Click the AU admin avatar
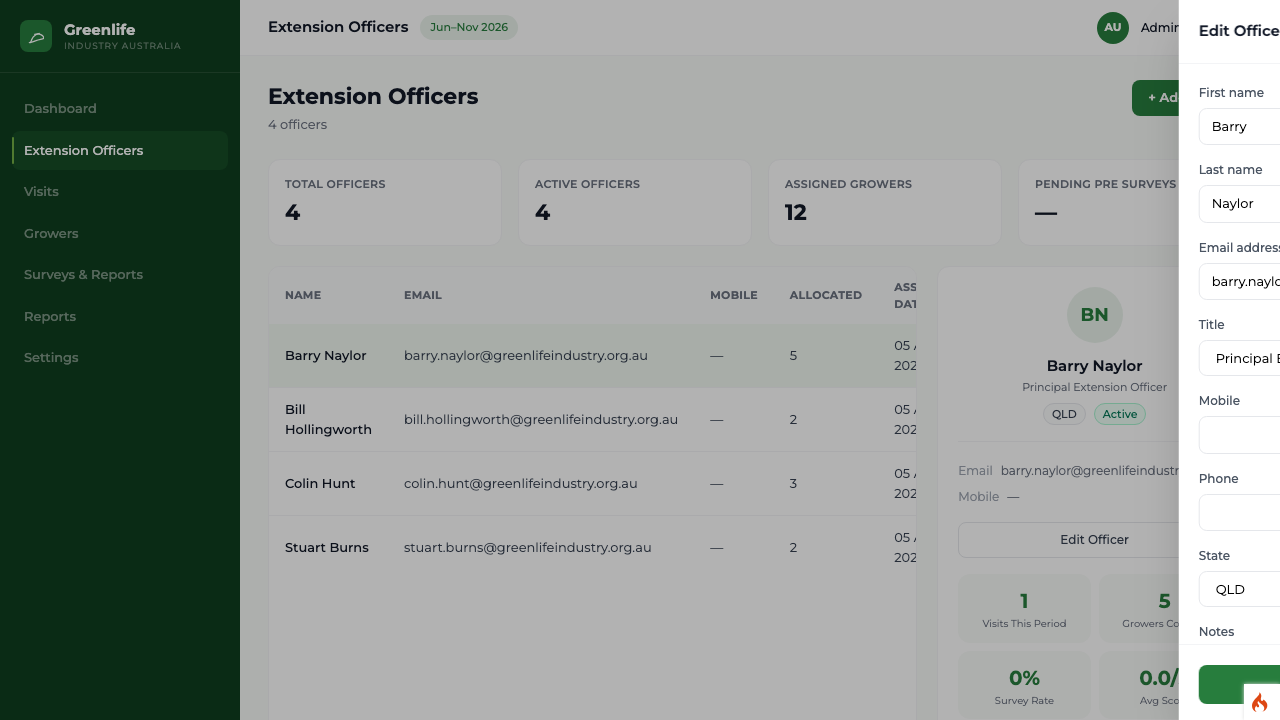 (x=1113, y=28)
